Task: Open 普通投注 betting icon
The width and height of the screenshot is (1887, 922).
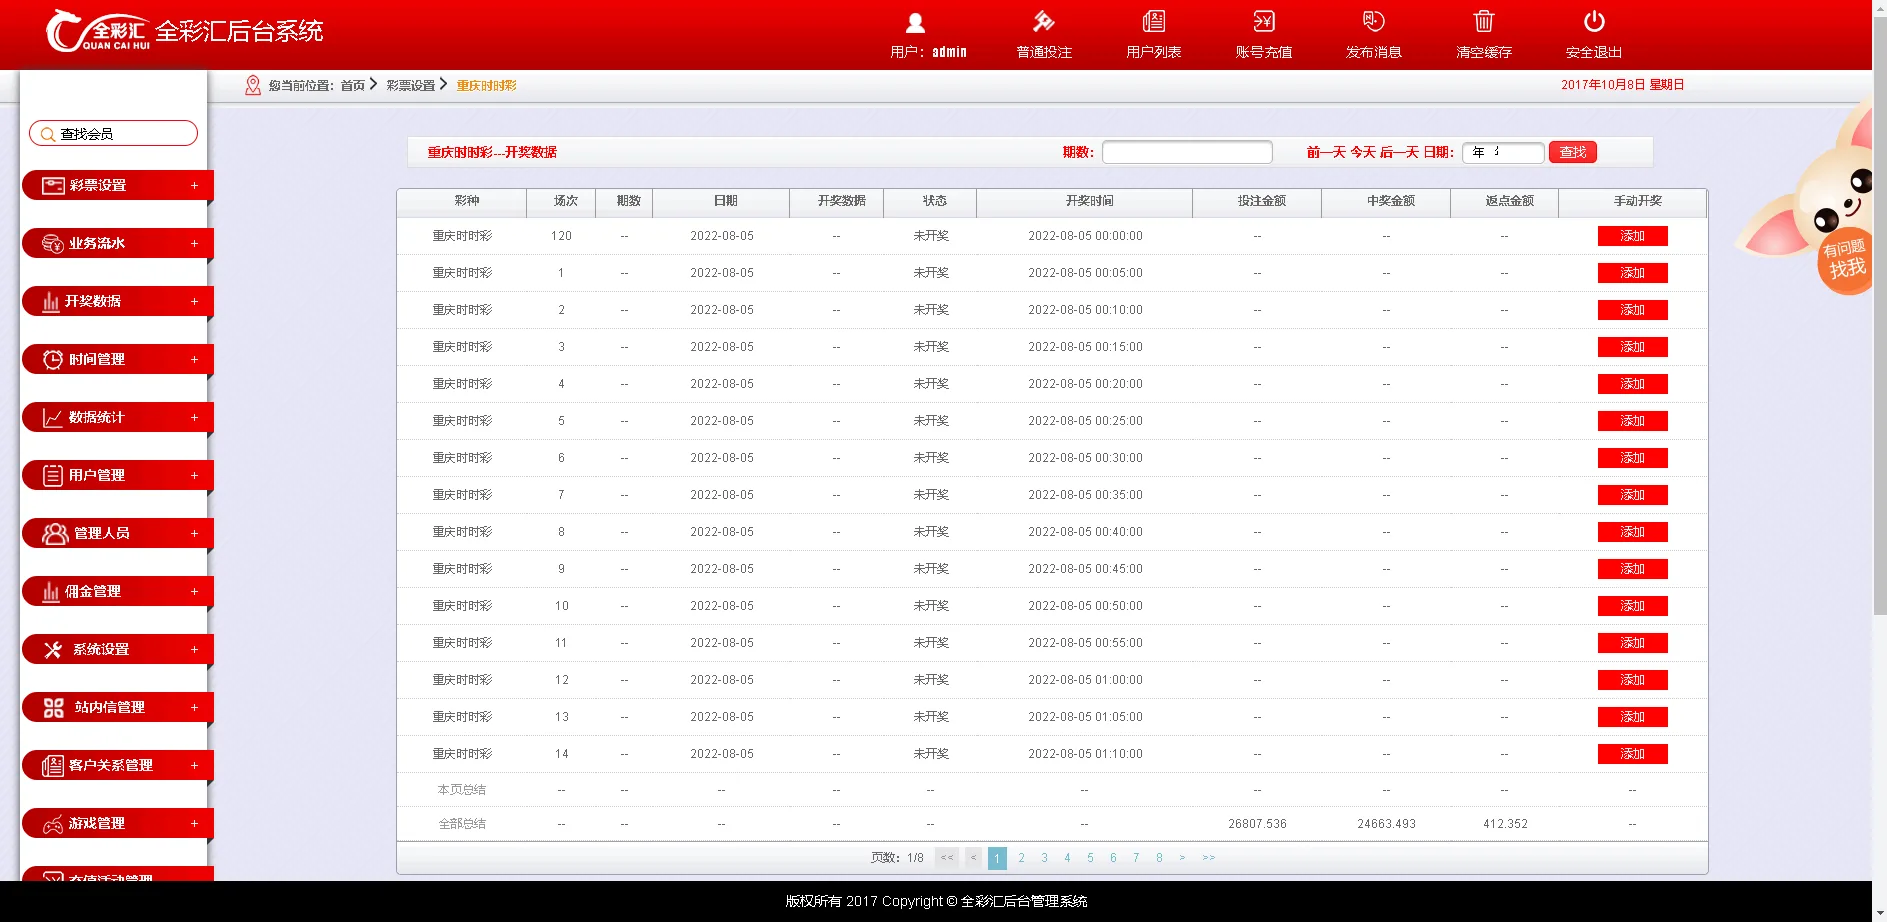Action: [1043, 21]
